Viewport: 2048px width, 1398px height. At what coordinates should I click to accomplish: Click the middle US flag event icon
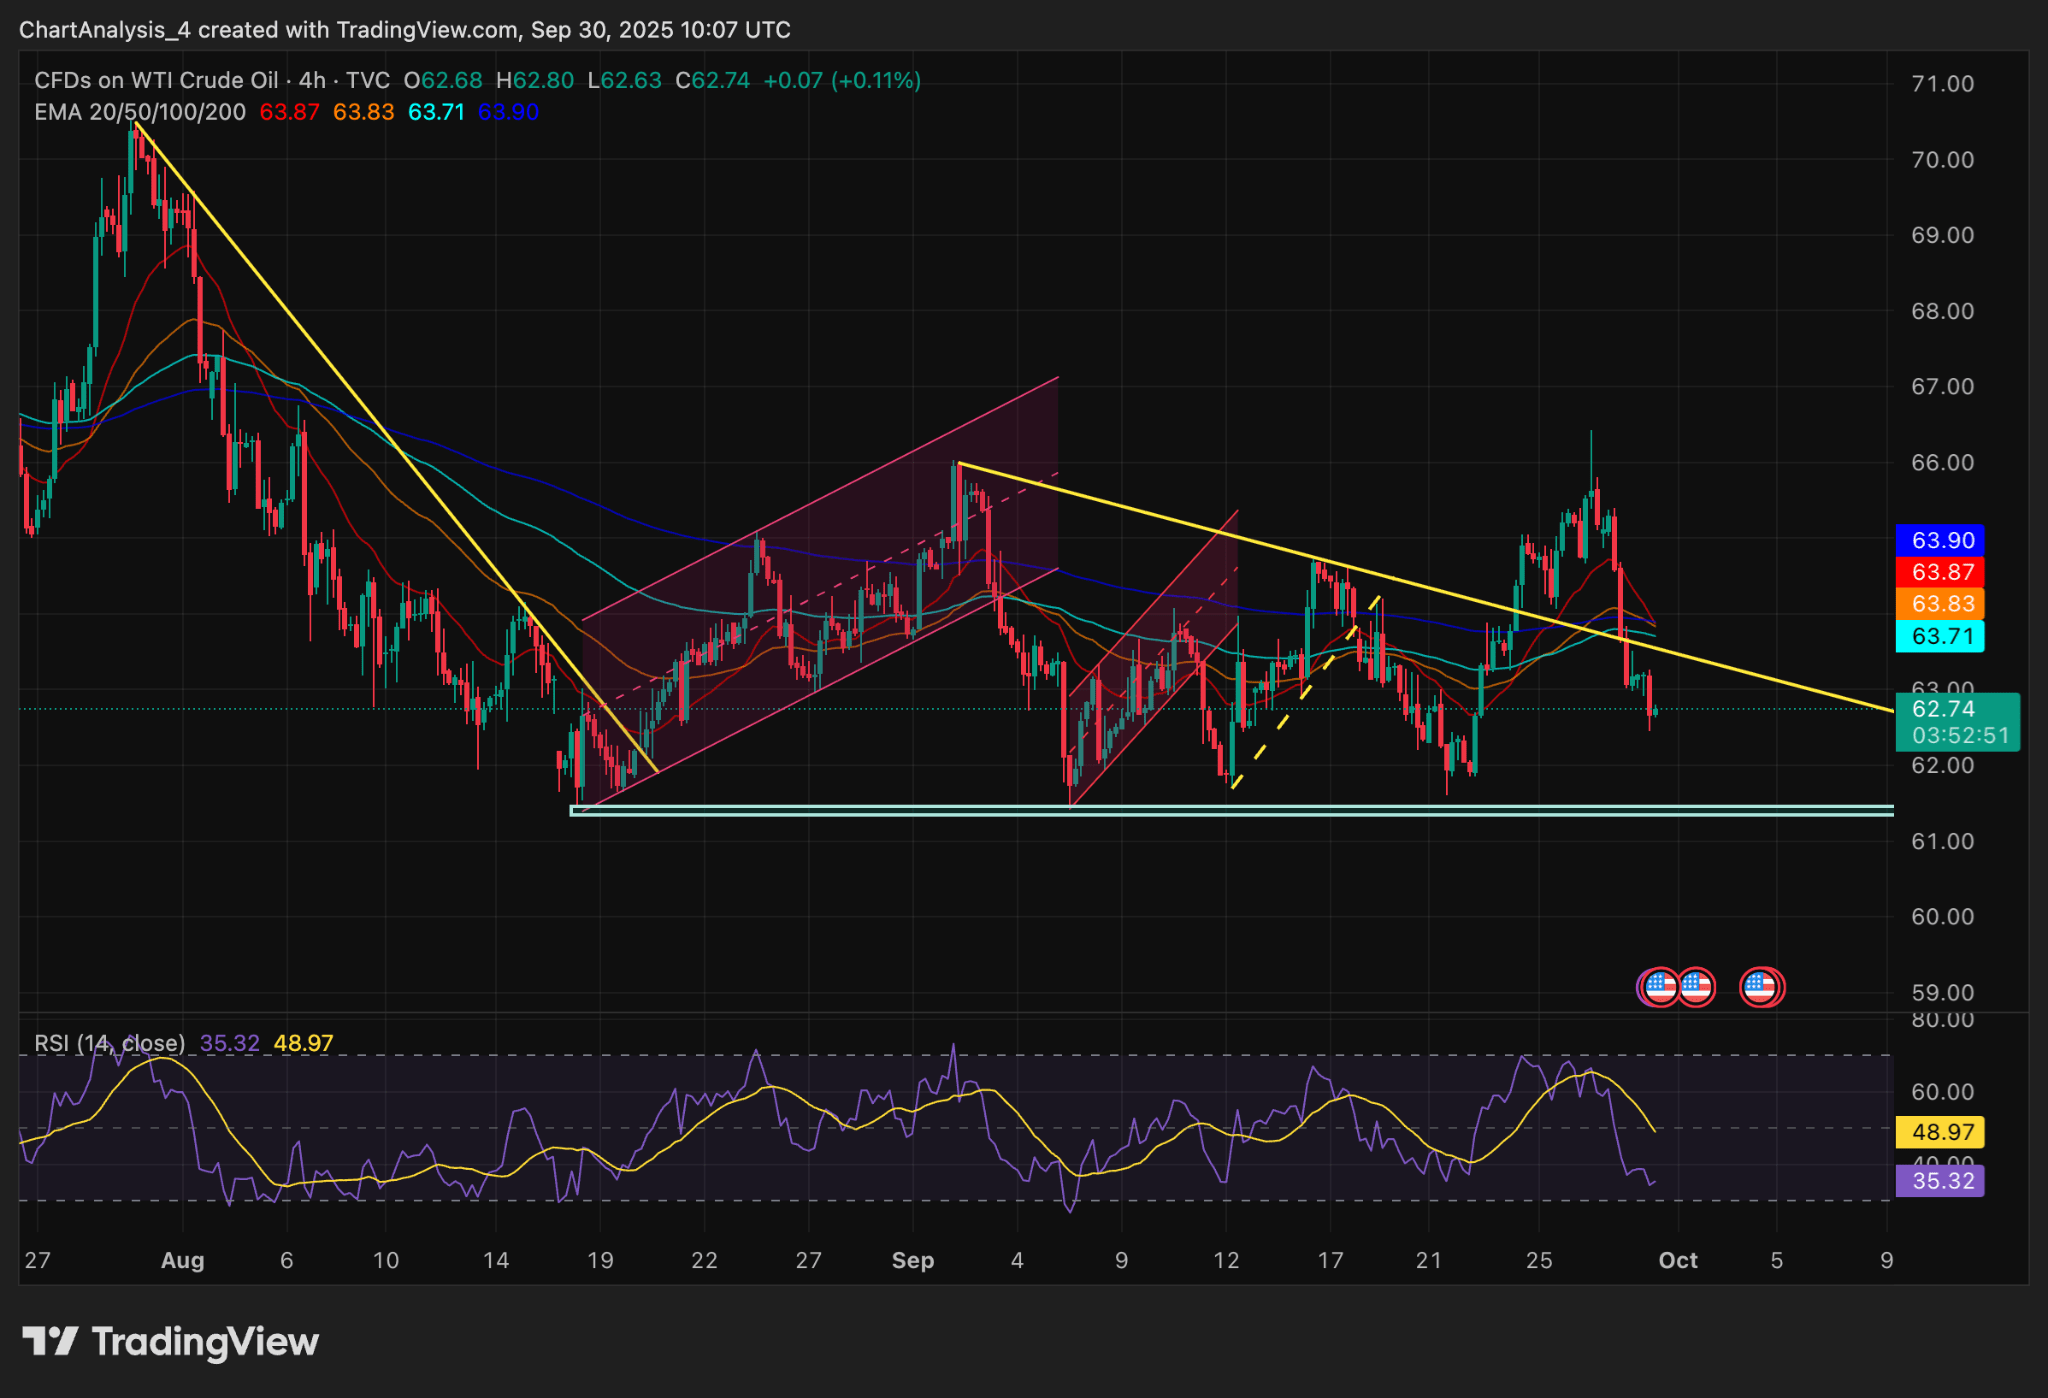(x=1695, y=986)
